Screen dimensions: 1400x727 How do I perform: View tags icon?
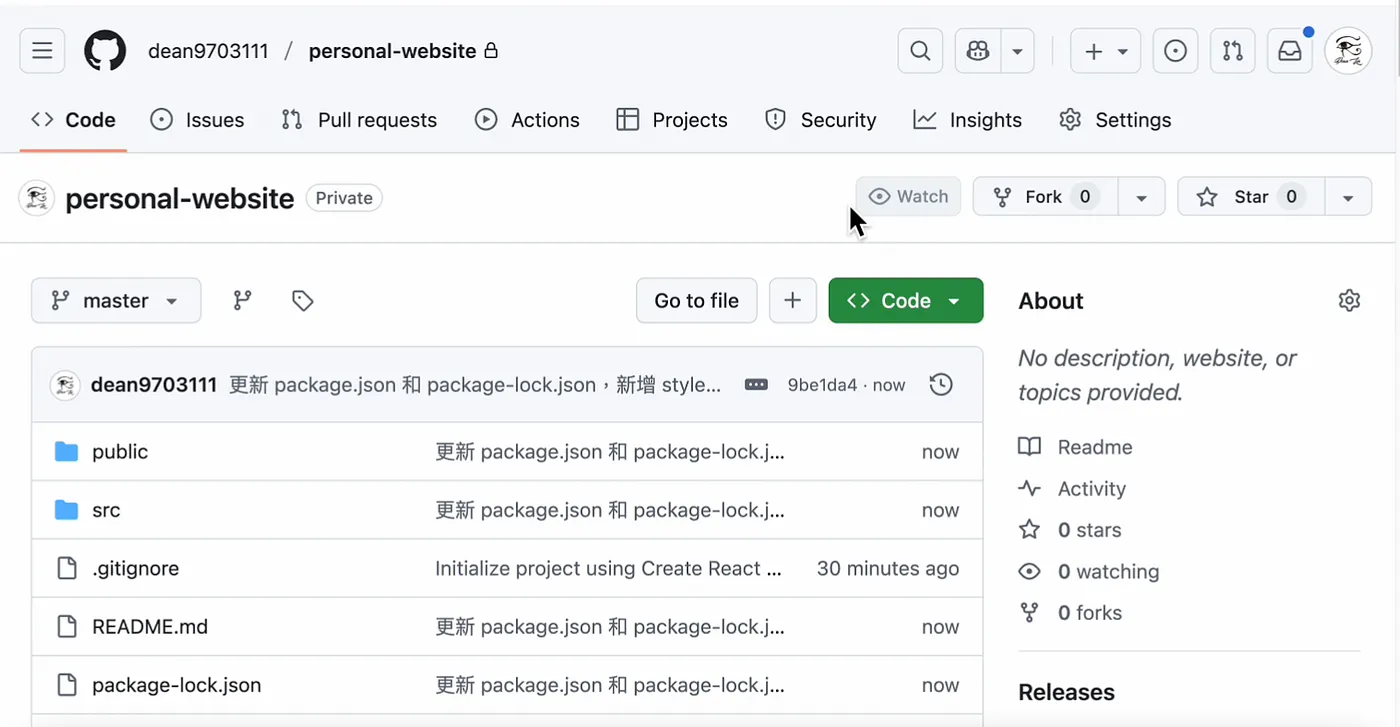point(303,301)
